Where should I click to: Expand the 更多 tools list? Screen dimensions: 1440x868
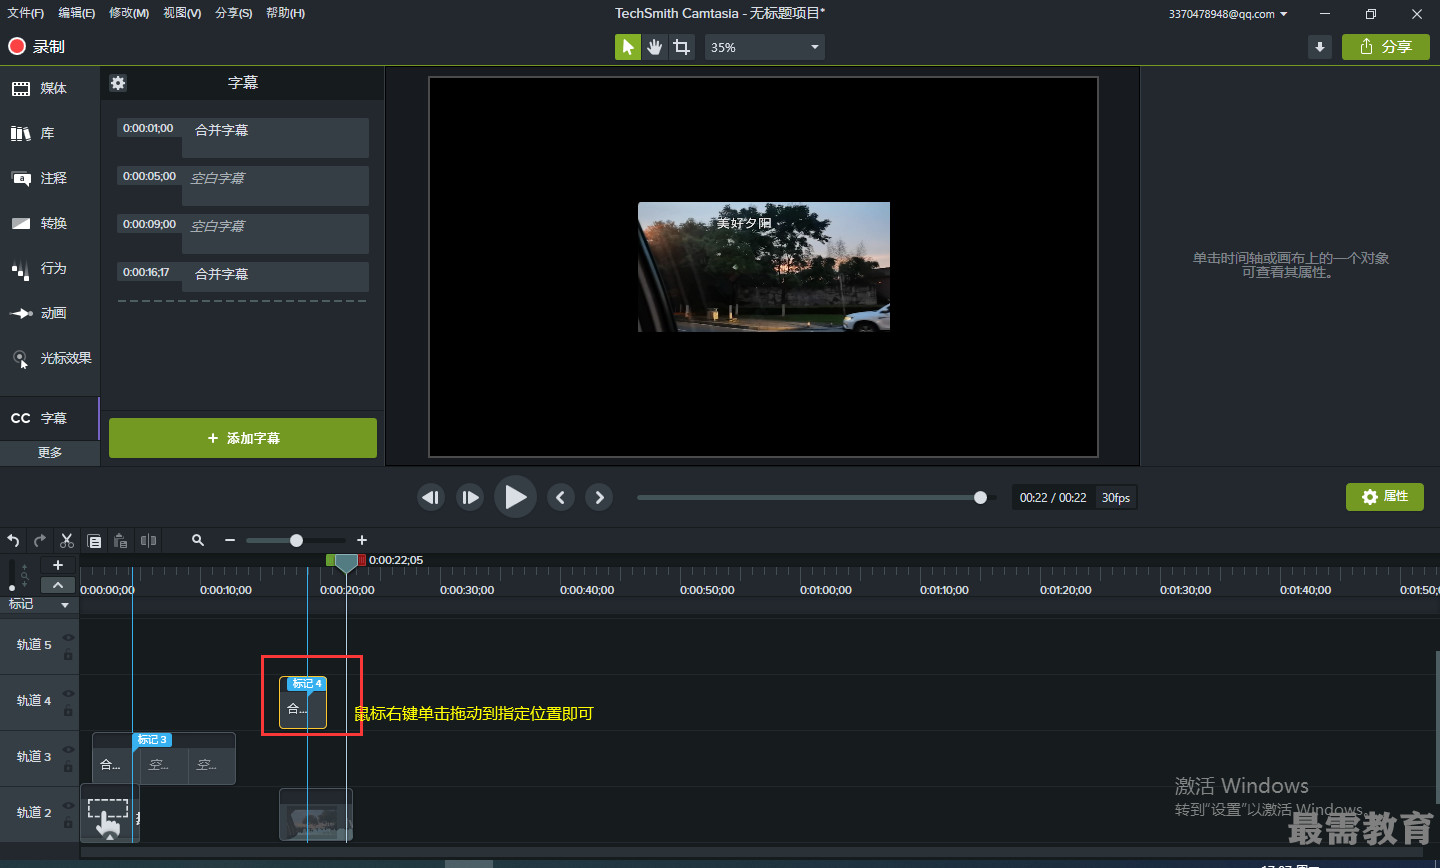pyautogui.click(x=50, y=453)
